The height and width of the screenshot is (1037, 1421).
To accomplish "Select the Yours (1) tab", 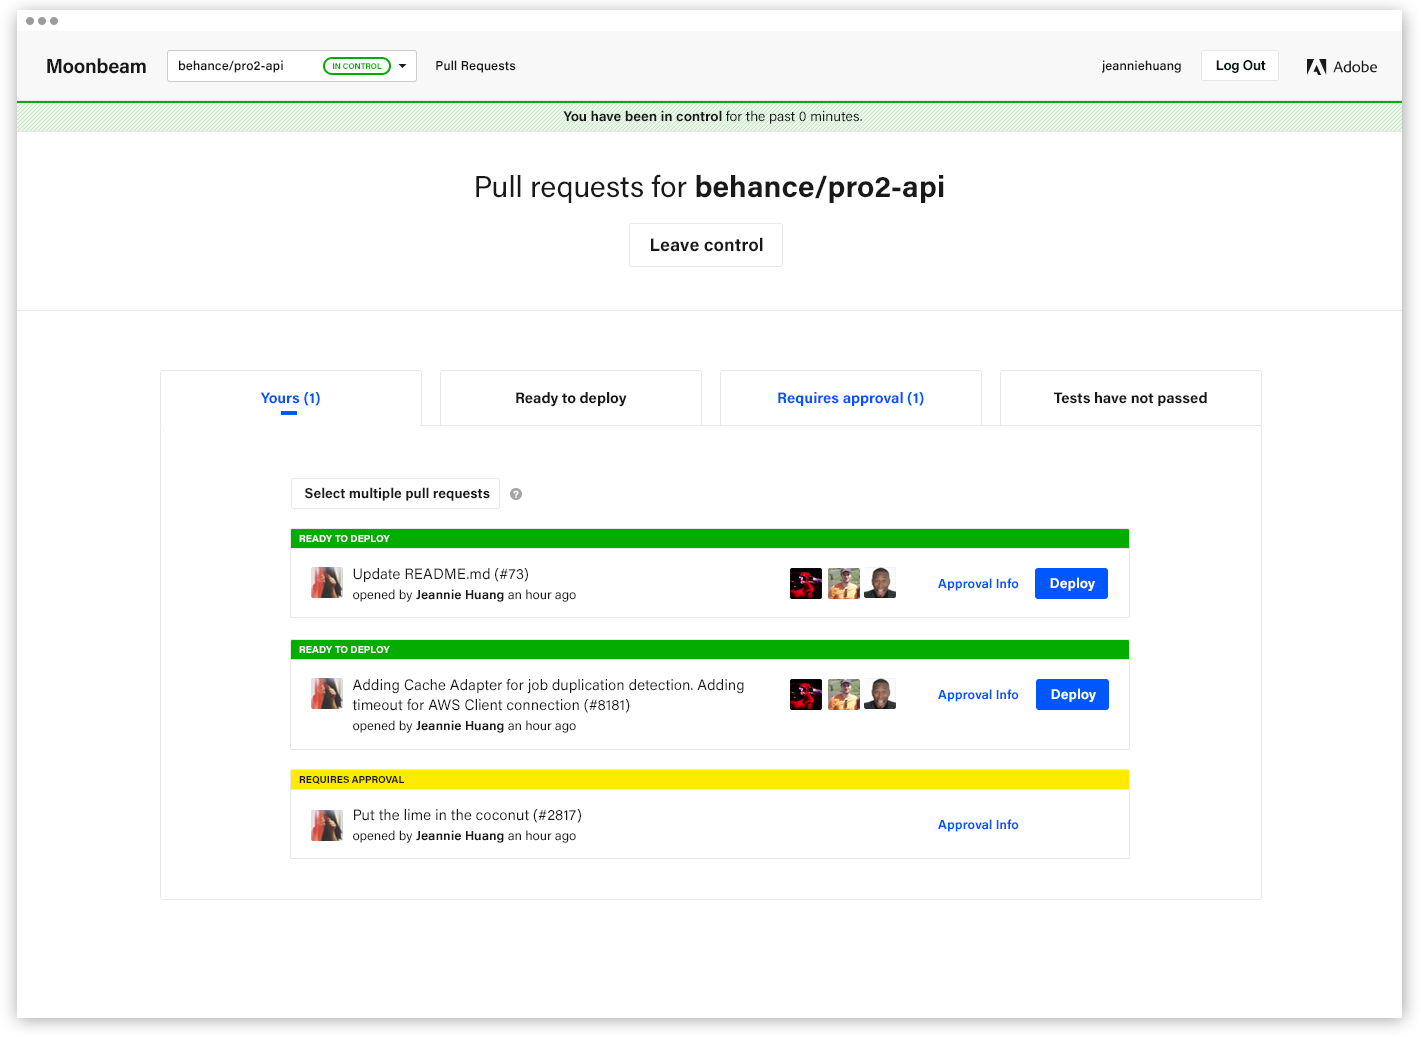I will click(291, 398).
